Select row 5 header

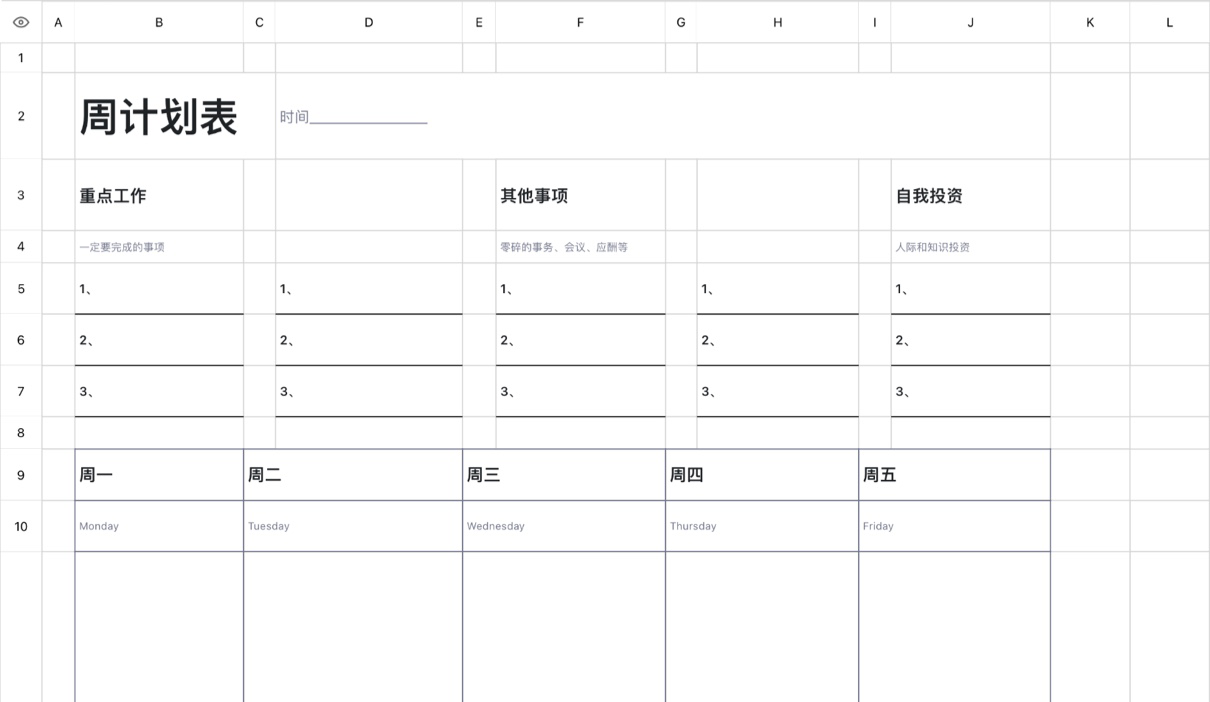click(x=21, y=289)
